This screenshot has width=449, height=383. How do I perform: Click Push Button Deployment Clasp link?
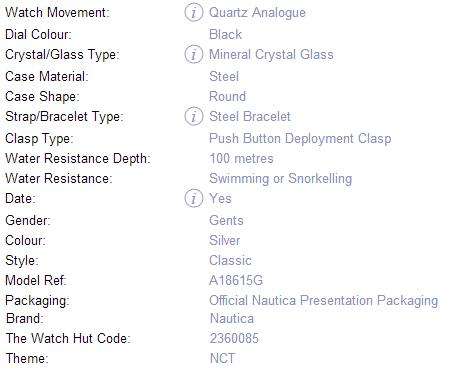point(300,139)
